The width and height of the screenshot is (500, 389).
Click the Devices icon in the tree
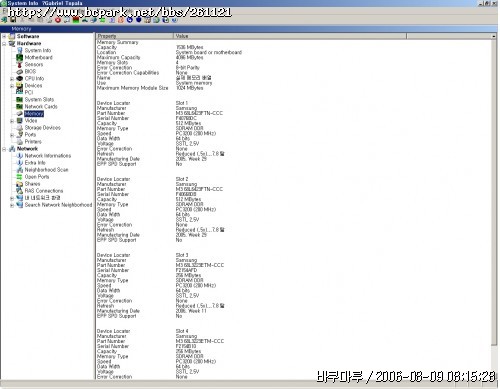[20, 85]
